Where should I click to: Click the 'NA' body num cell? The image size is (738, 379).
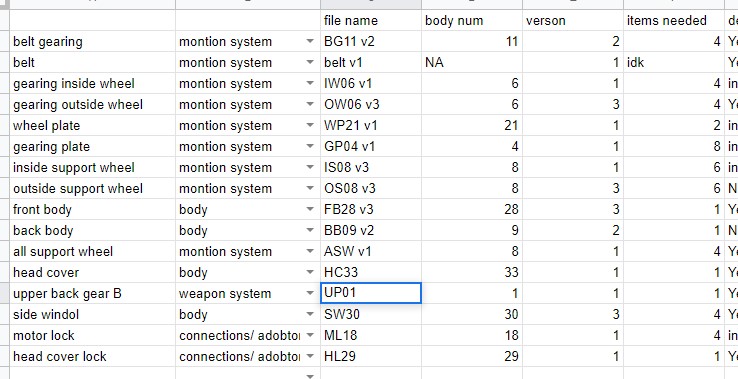point(472,63)
